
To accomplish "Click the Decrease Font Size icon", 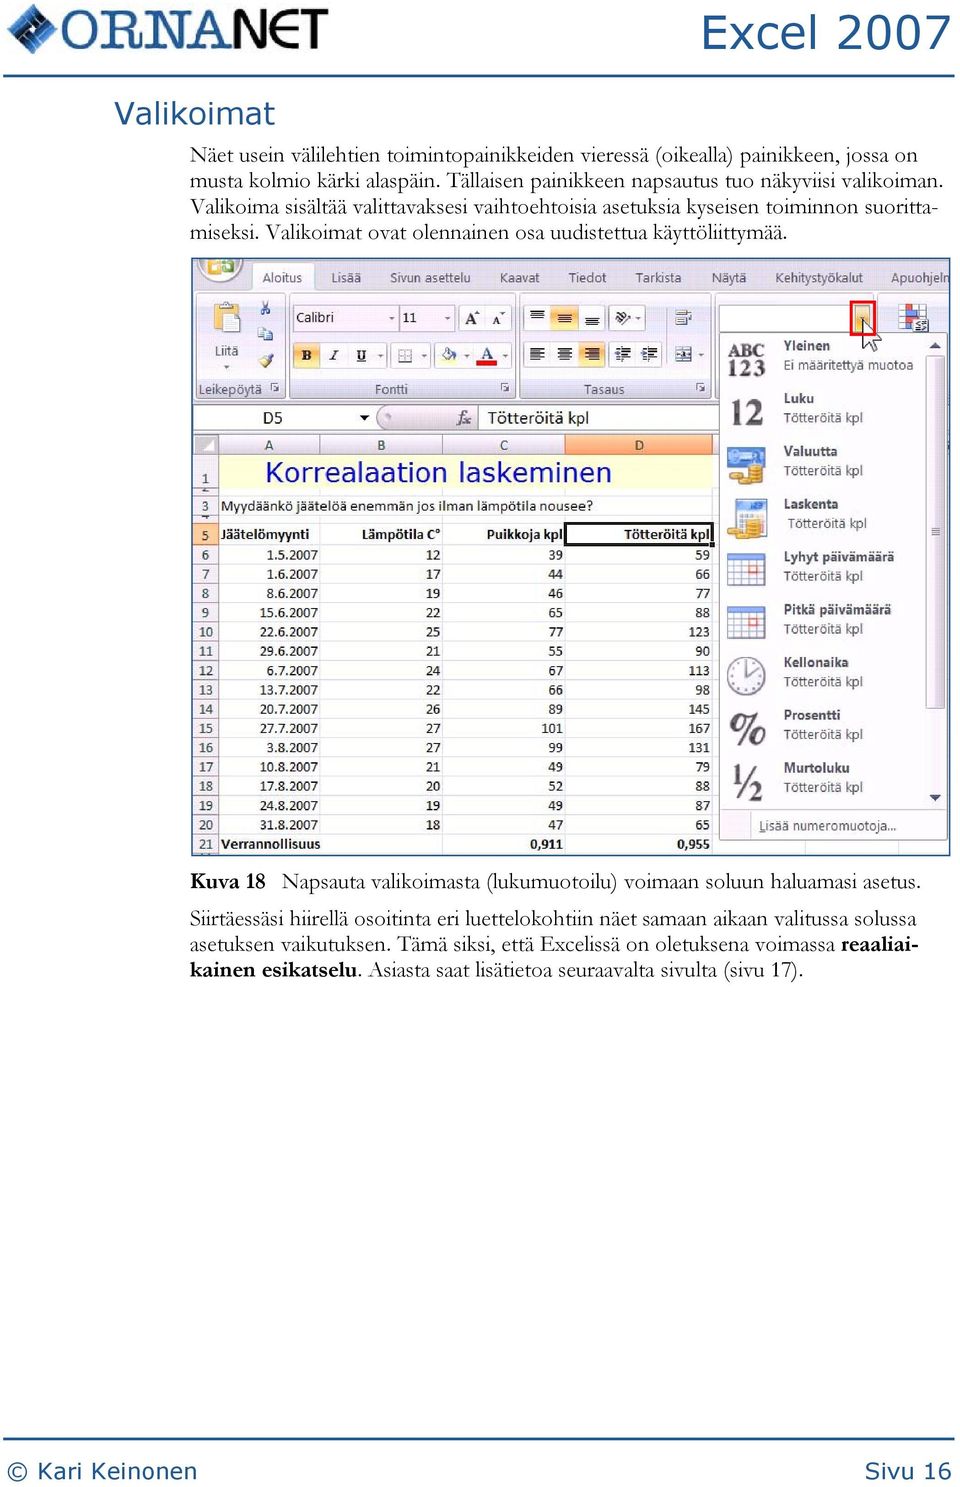I will click(x=498, y=318).
